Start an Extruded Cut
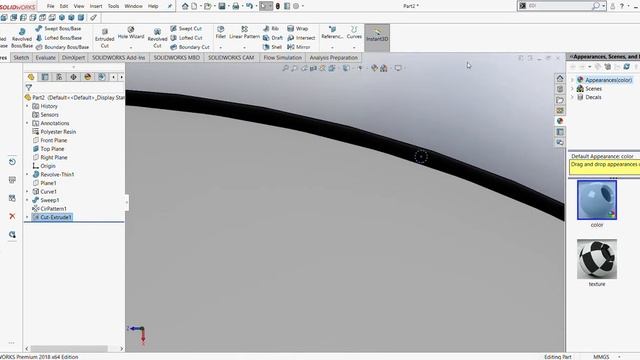 click(x=104, y=38)
